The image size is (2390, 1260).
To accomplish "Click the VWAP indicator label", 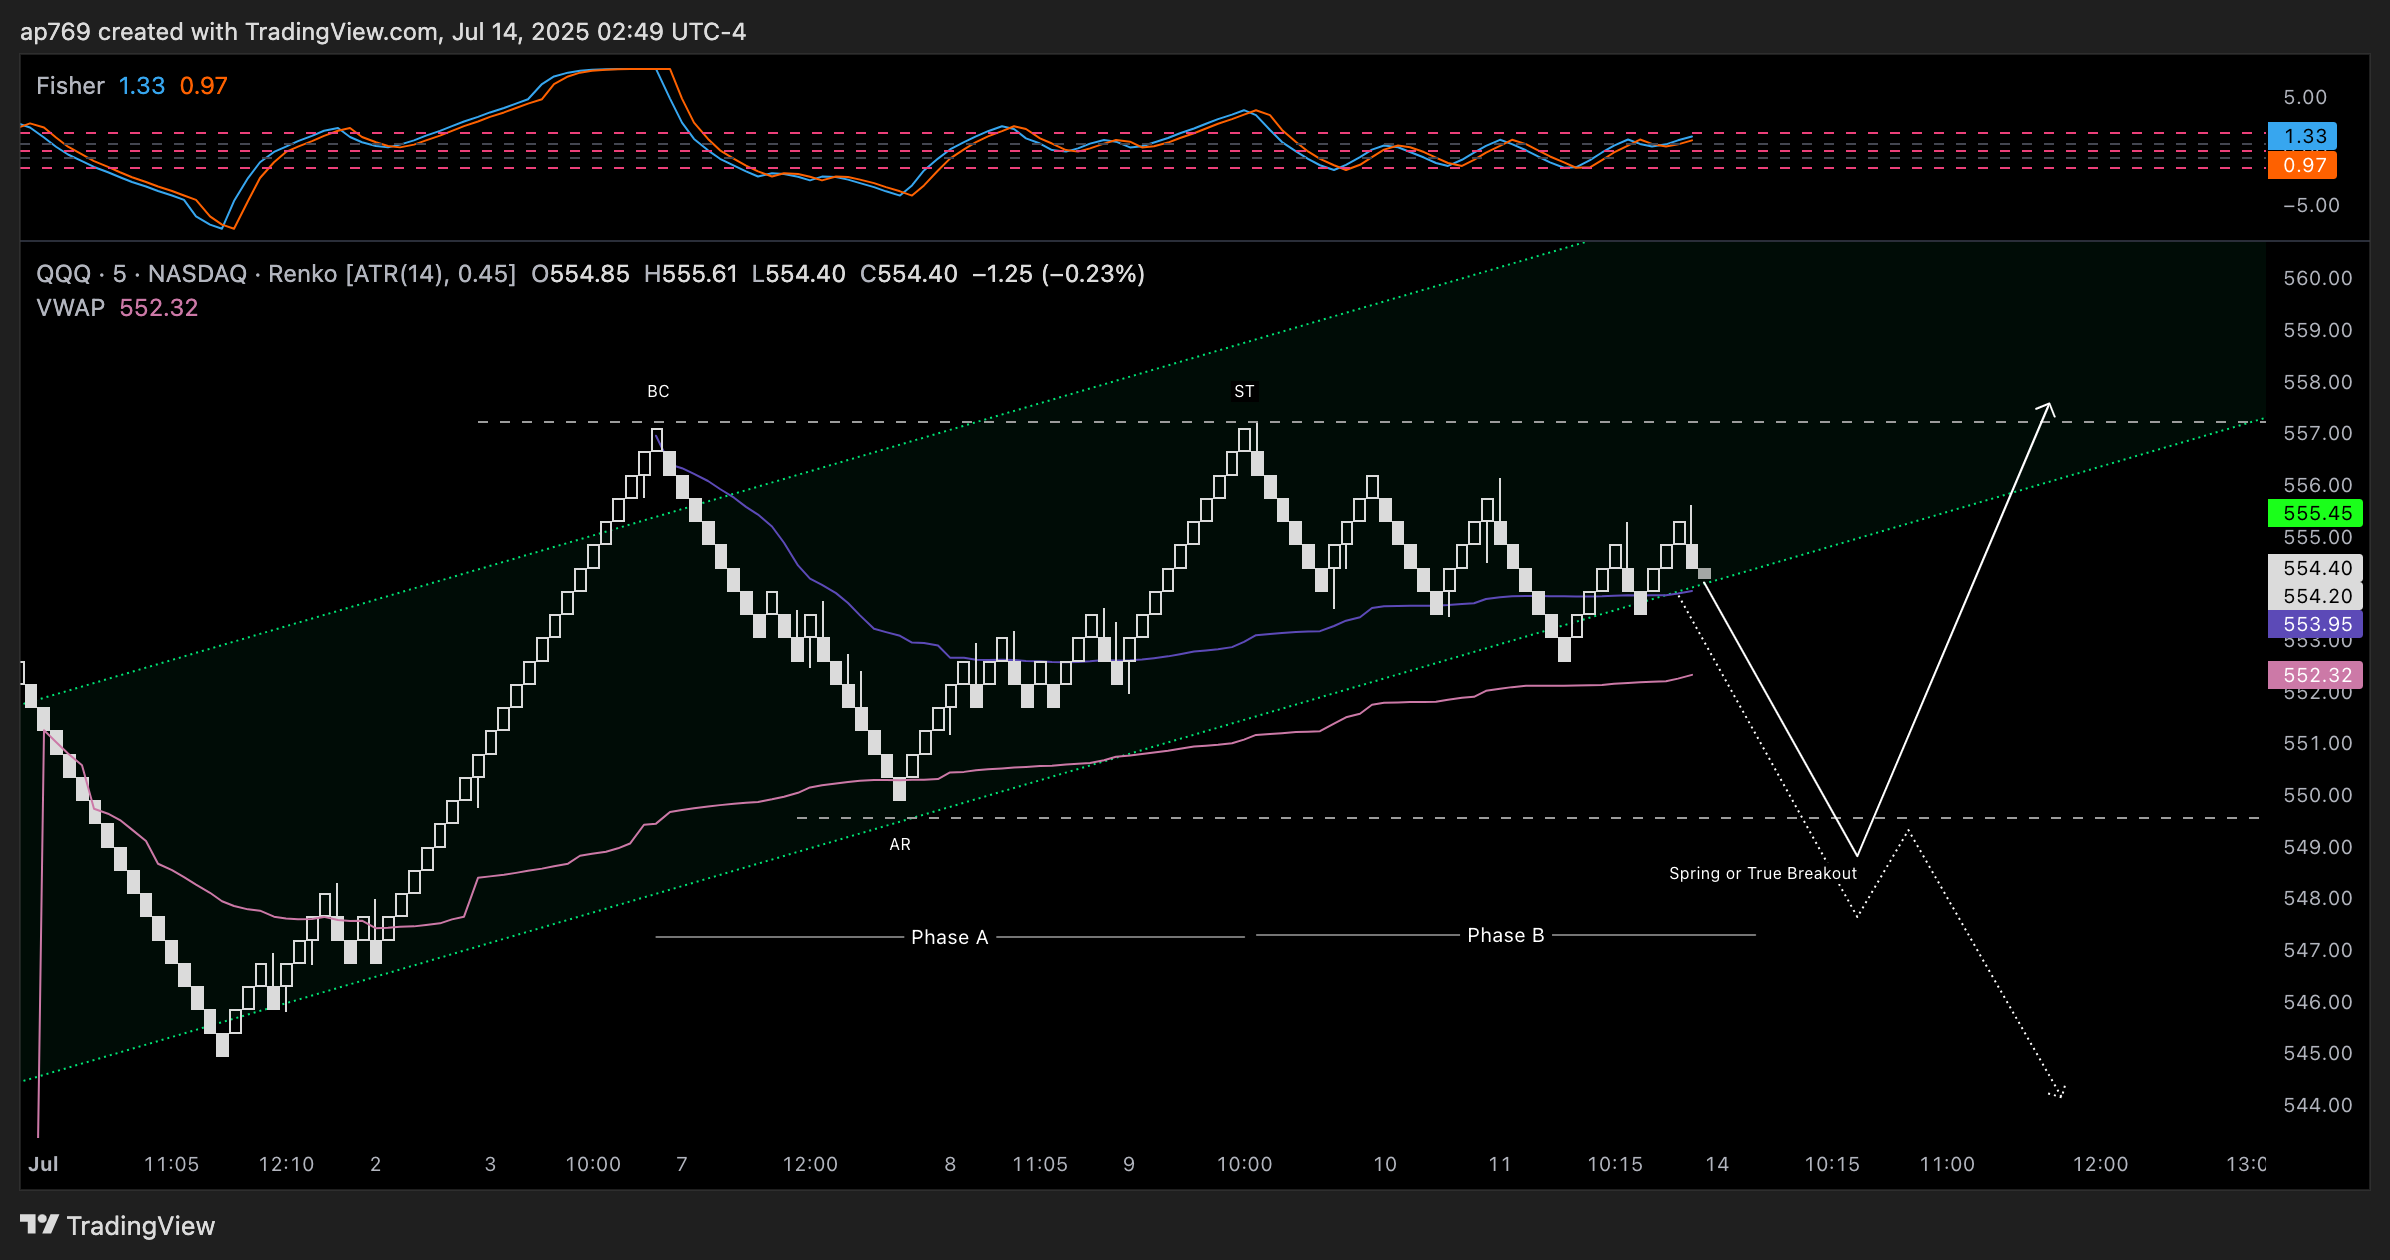I will tap(70, 308).
